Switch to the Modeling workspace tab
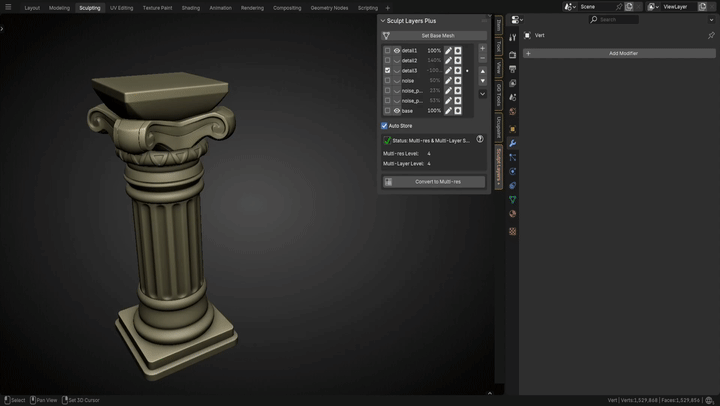 tap(59, 8)
